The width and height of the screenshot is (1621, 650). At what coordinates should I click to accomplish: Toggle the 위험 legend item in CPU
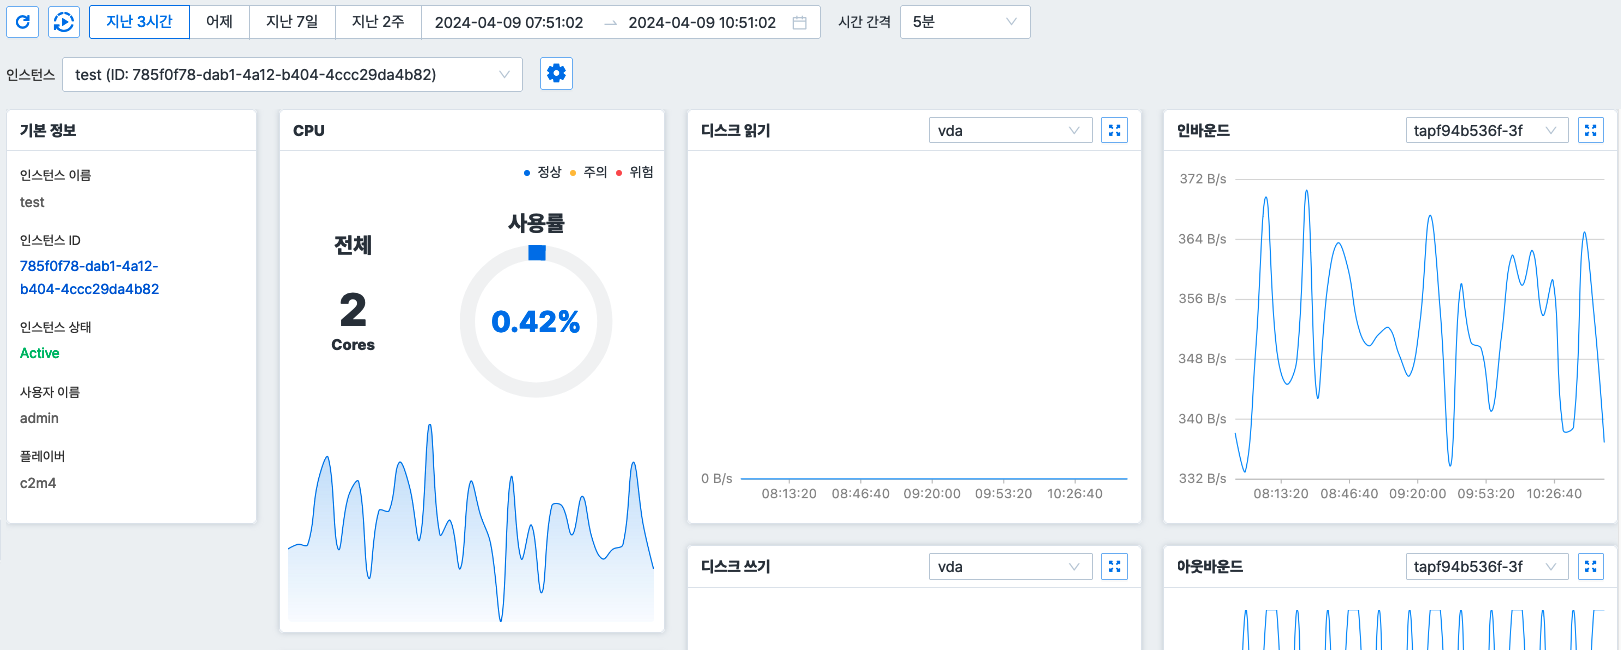pos(636,172)
